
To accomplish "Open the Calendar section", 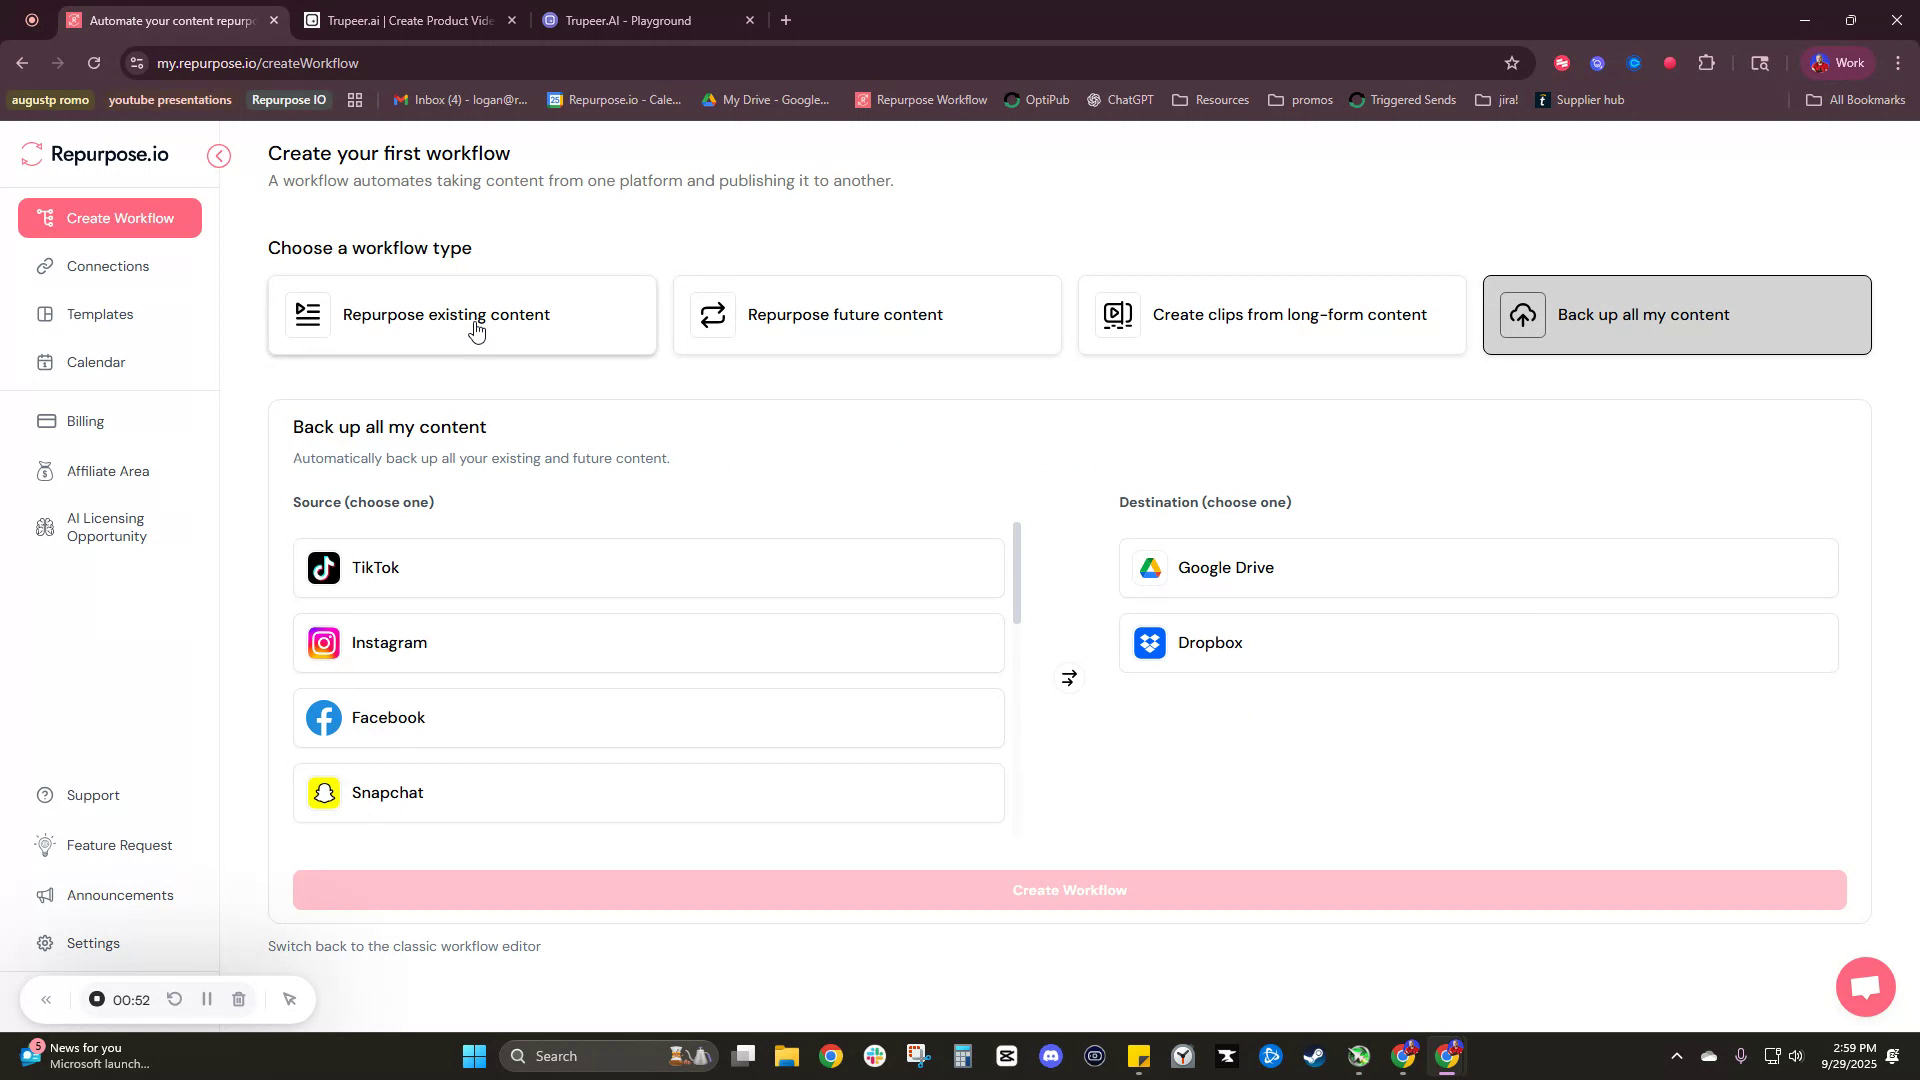I will (x=95, y=362).
